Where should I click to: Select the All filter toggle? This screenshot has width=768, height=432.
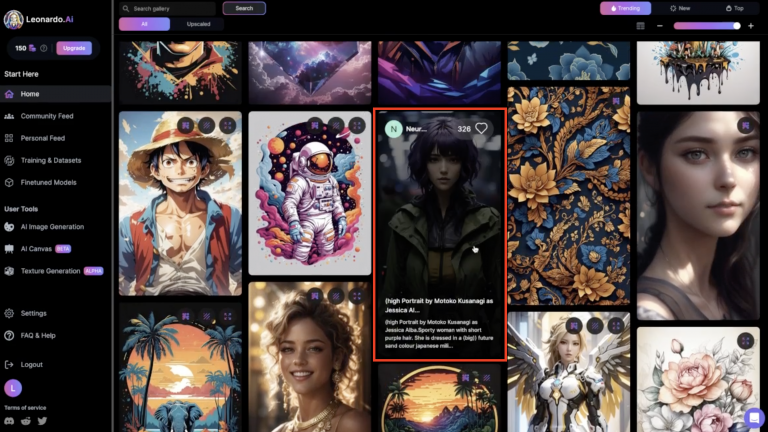144,24
